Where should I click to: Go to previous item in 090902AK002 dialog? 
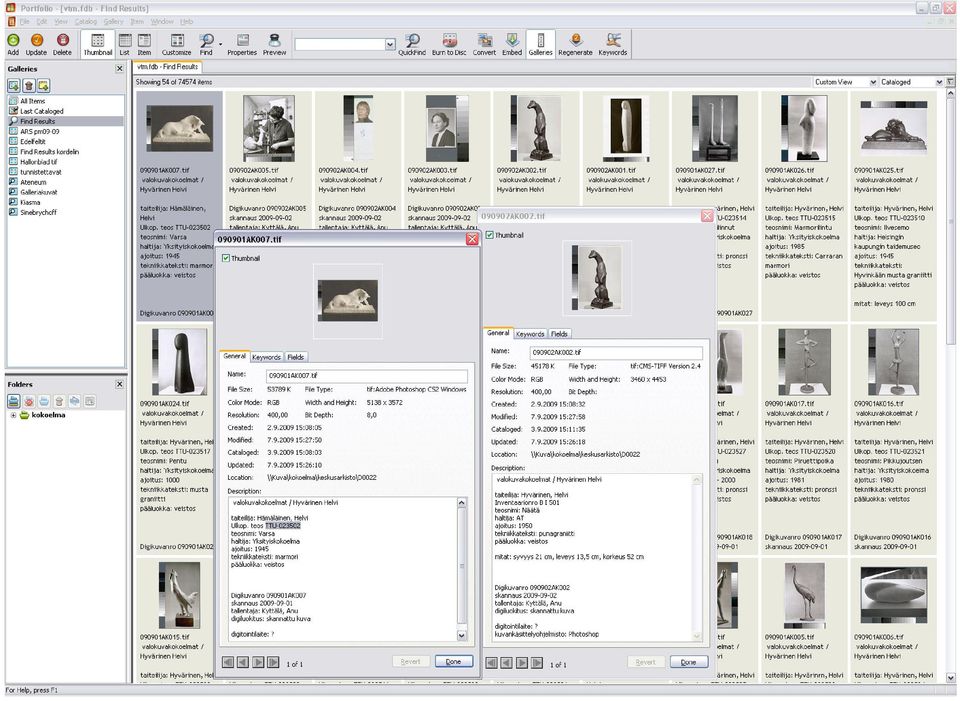[506, 663]
